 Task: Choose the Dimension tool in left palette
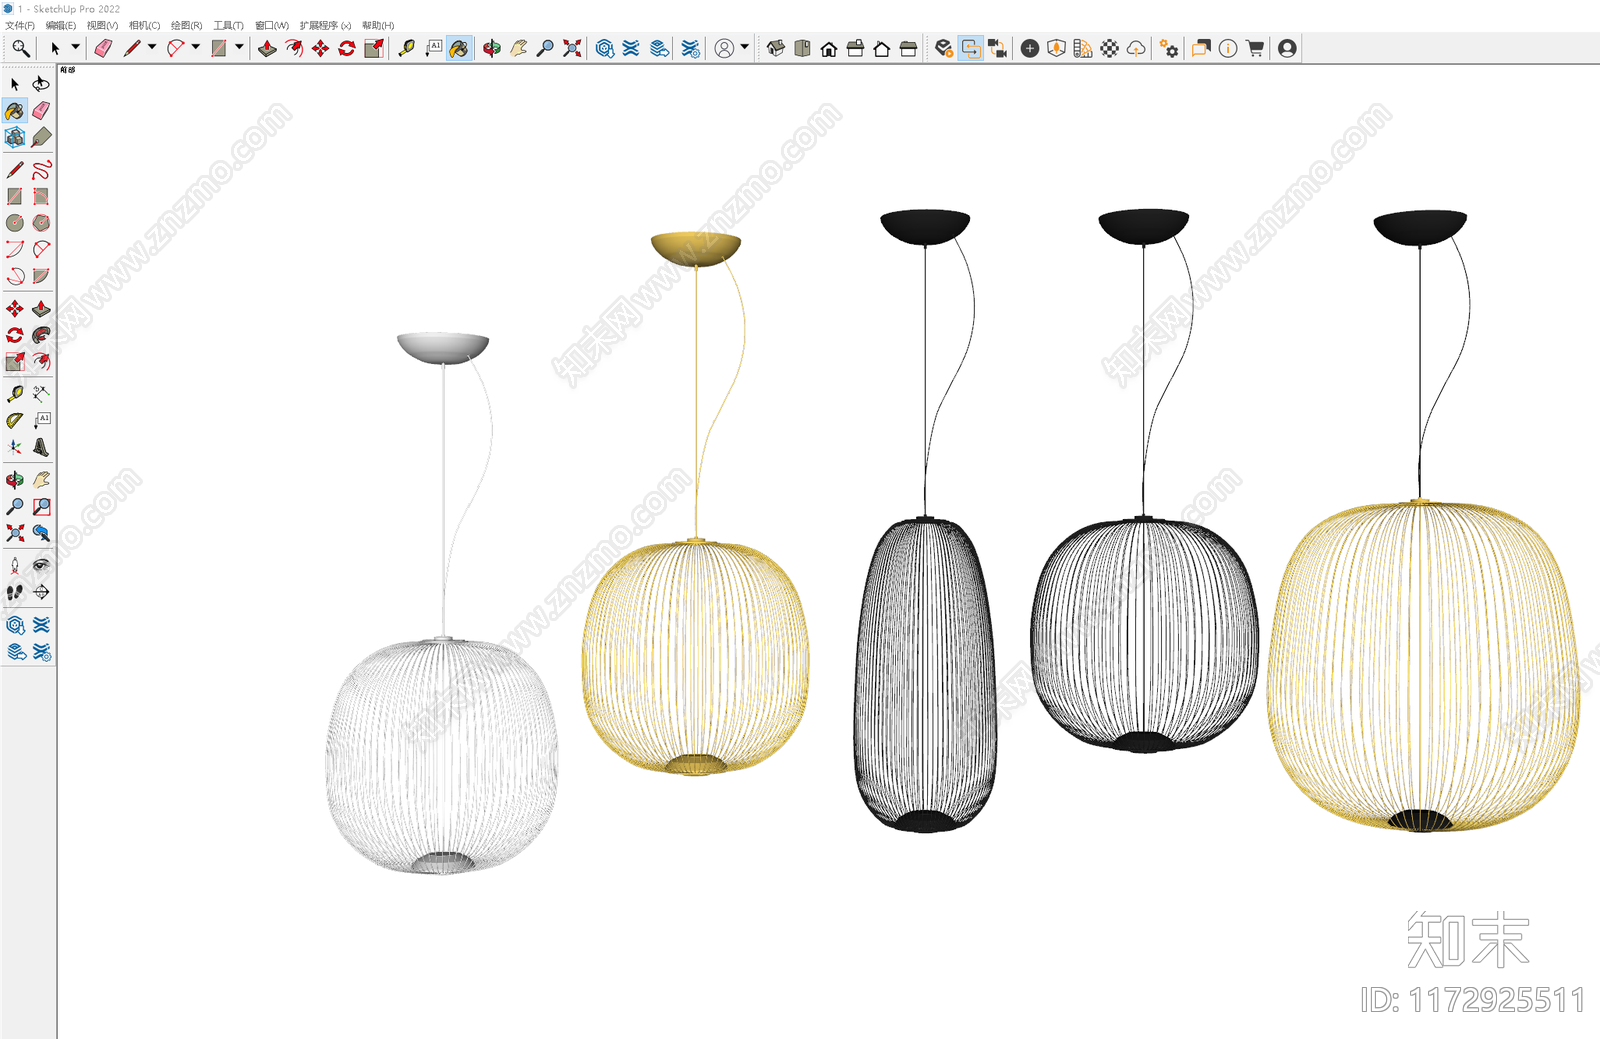41,394
